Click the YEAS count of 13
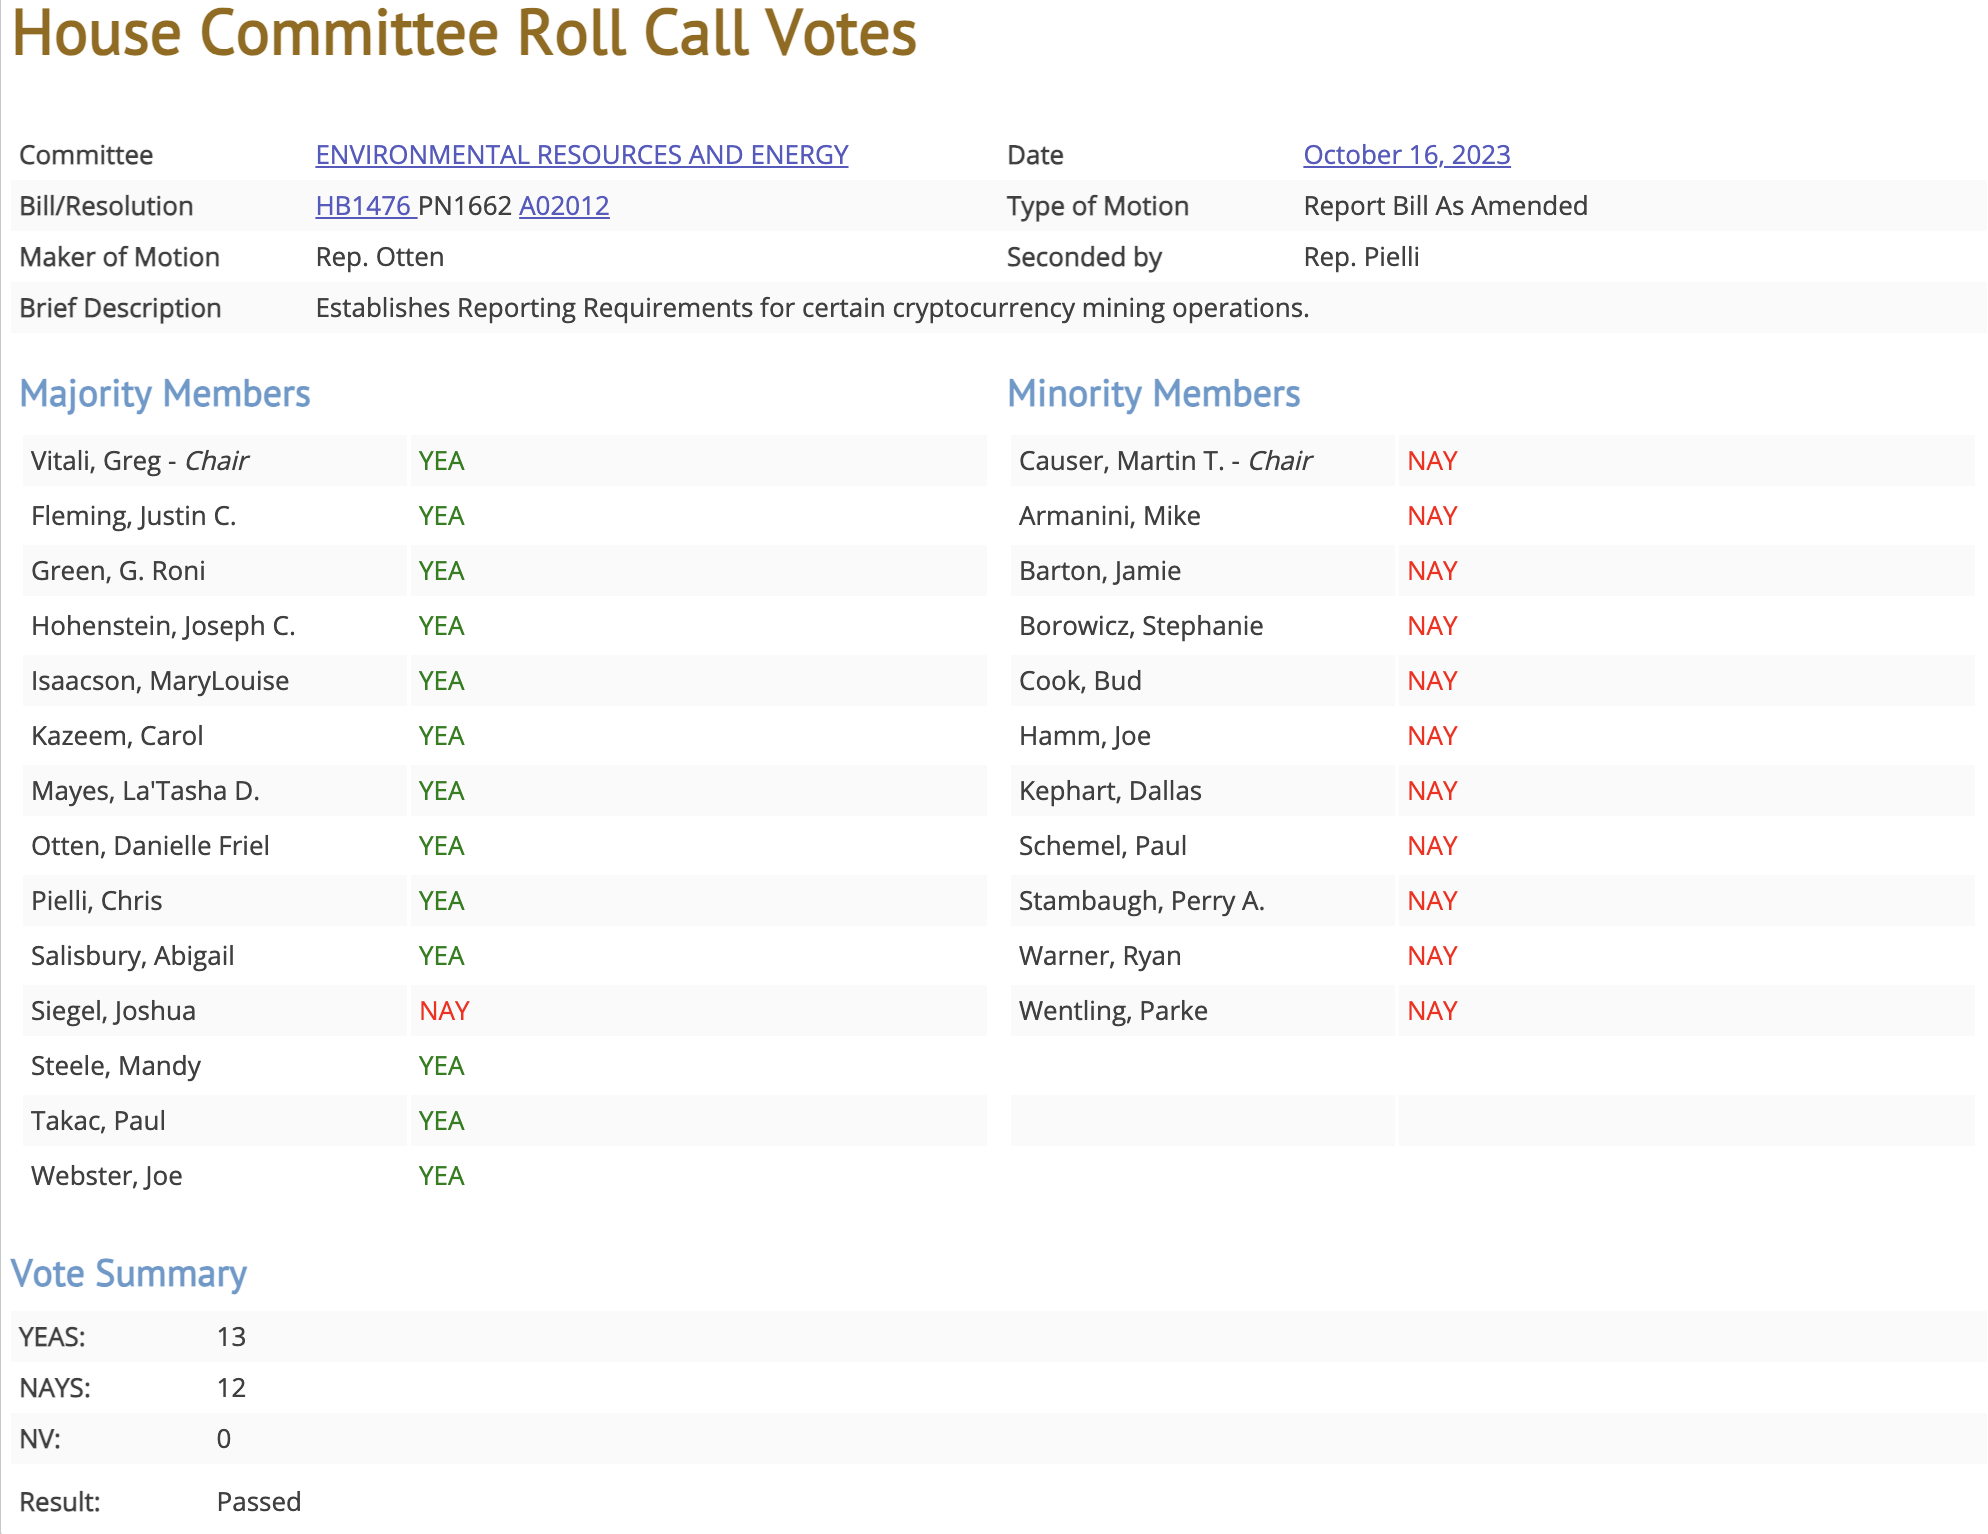This screenshot has width=1988, height=1534. [x=231, y=1337]
